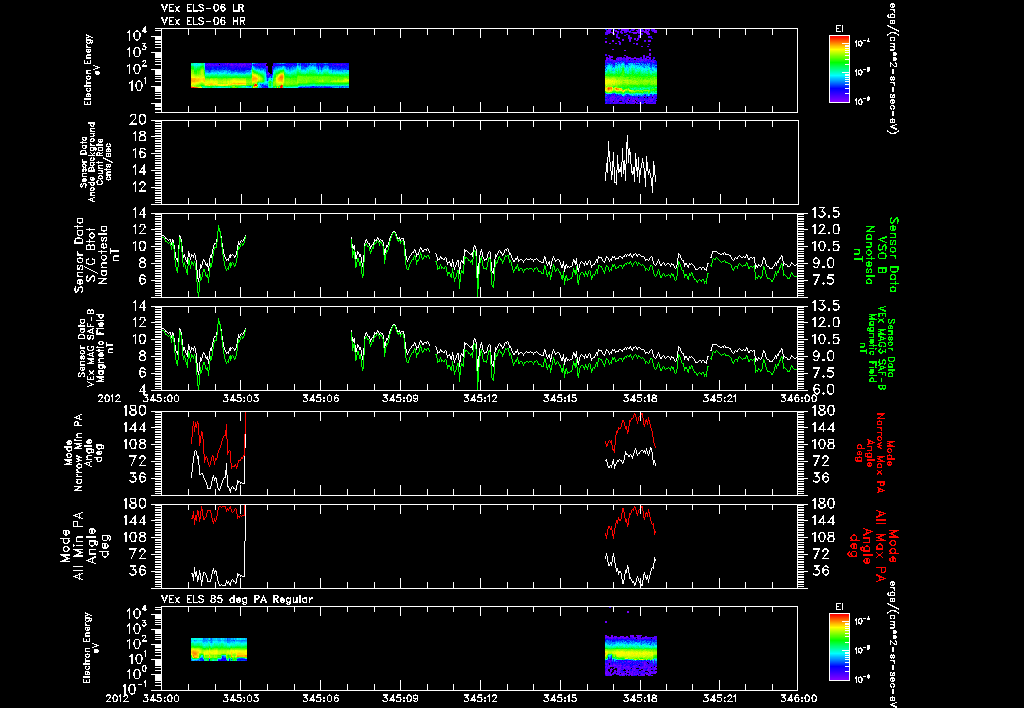Image resolution: width=1024 pixels, height=708 pixels.
Task: Click the "345:09" label under the MAG SAF-B panel
Action: point(400,398)
